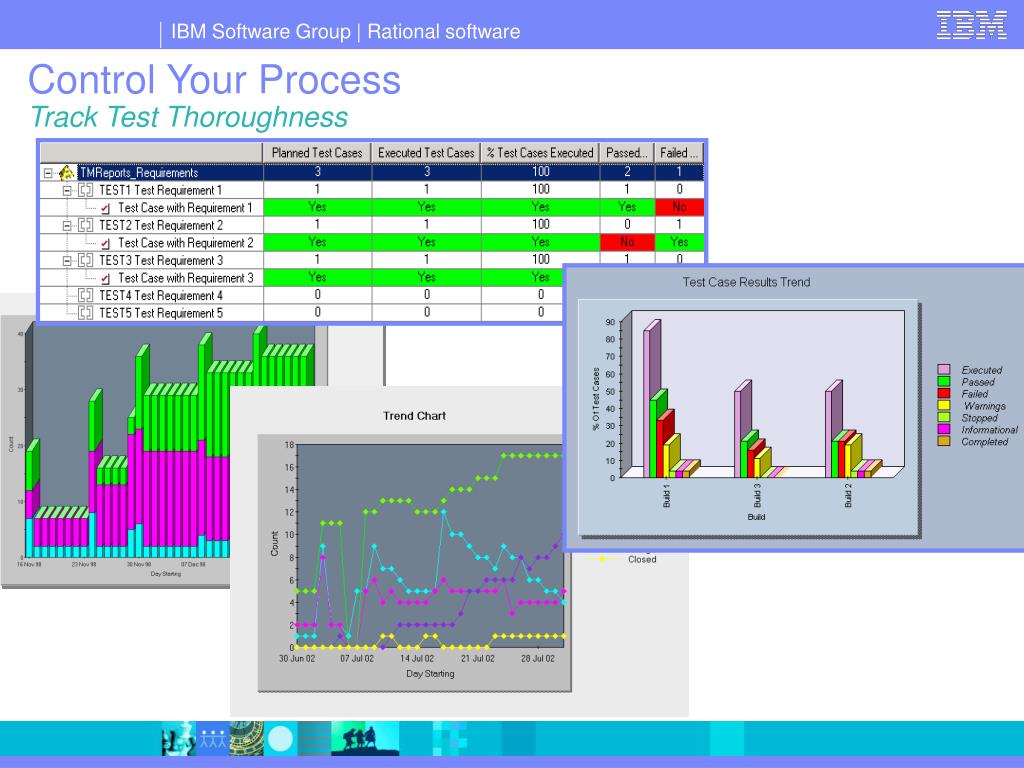Collapse TEST2 Test Requirement 2 node

tap(67, 226)
